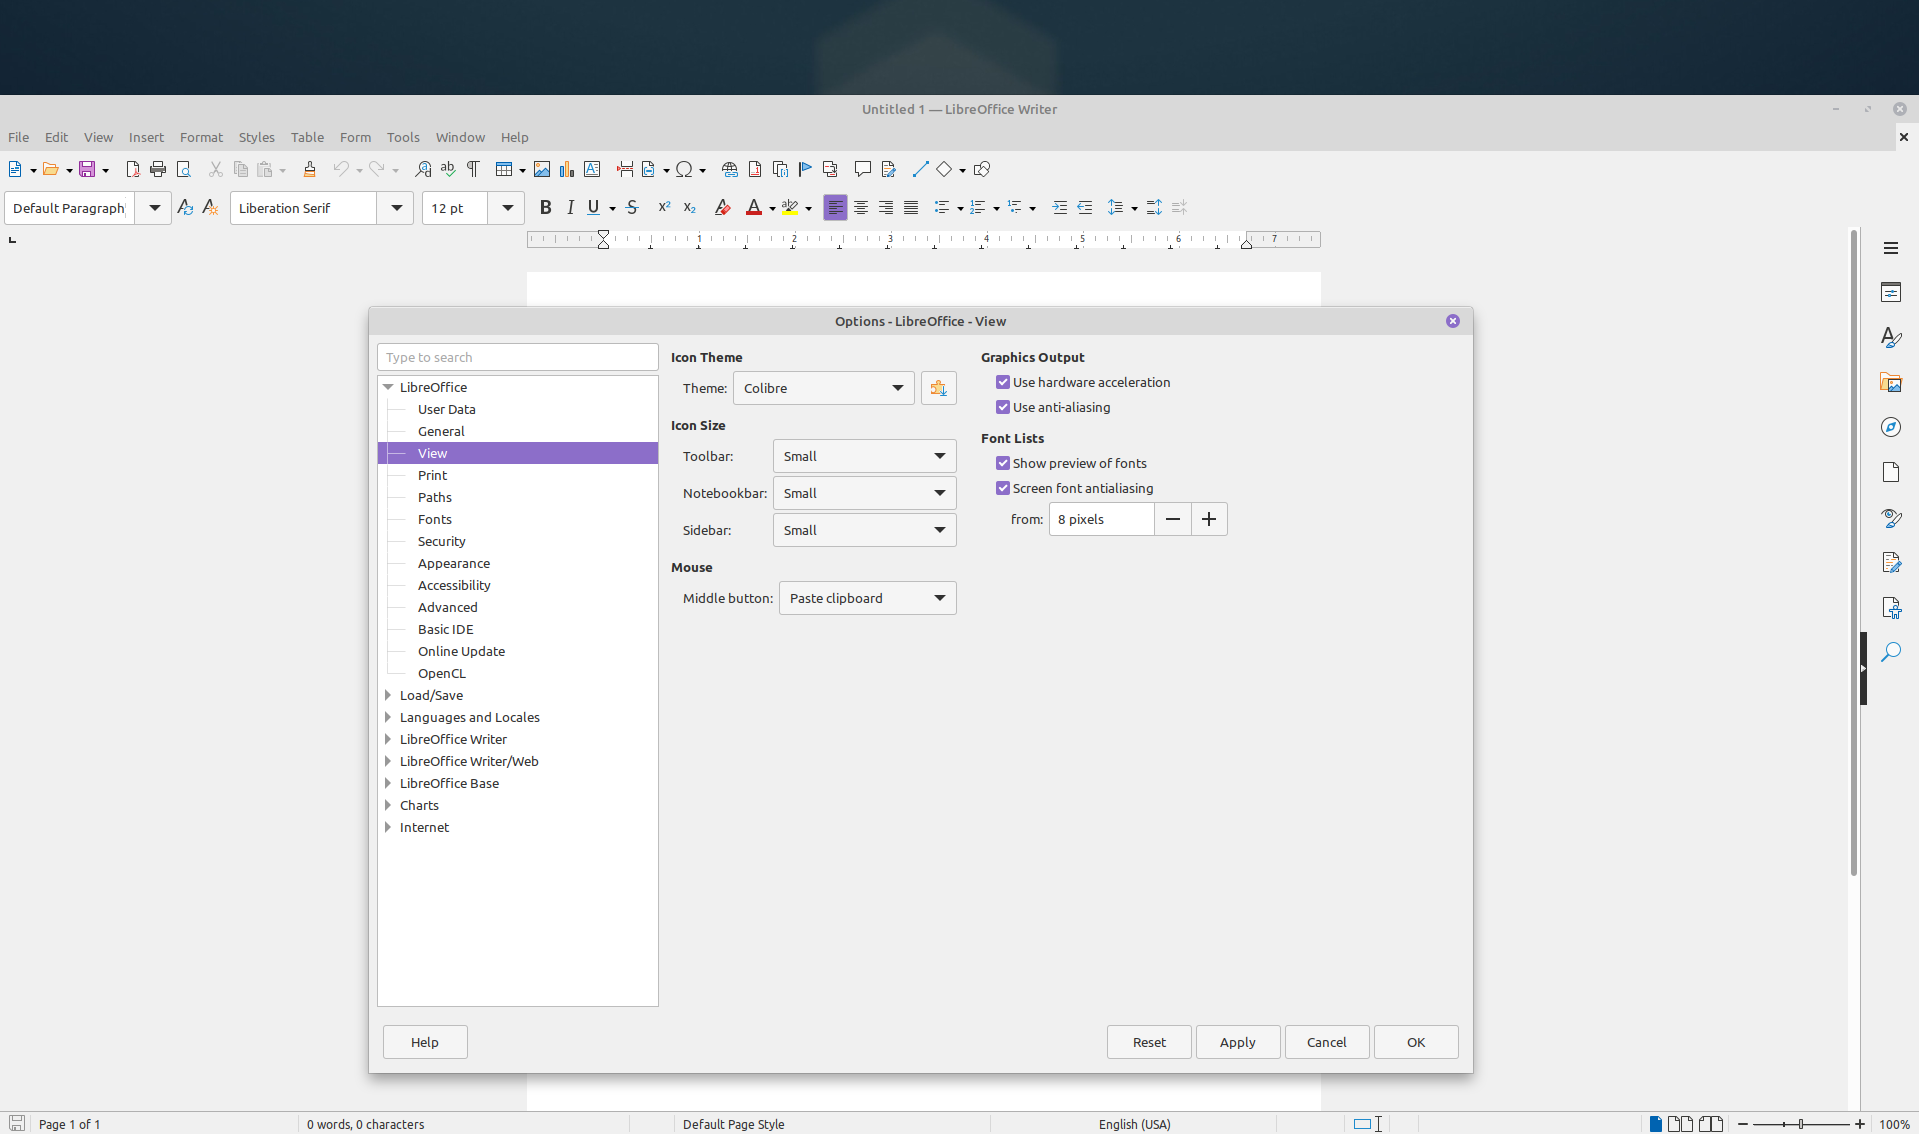Open Middle button mouse dropdown
The height and width of the screenshot is (1134, 1919).
pyautogui.click(x=867, y=598)
